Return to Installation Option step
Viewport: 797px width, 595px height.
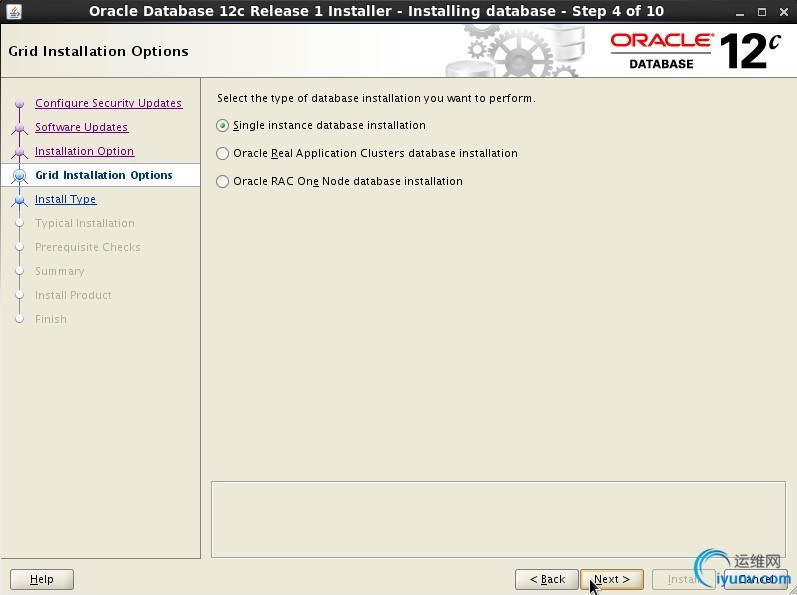pyautogui.click(x=84, y=151)
